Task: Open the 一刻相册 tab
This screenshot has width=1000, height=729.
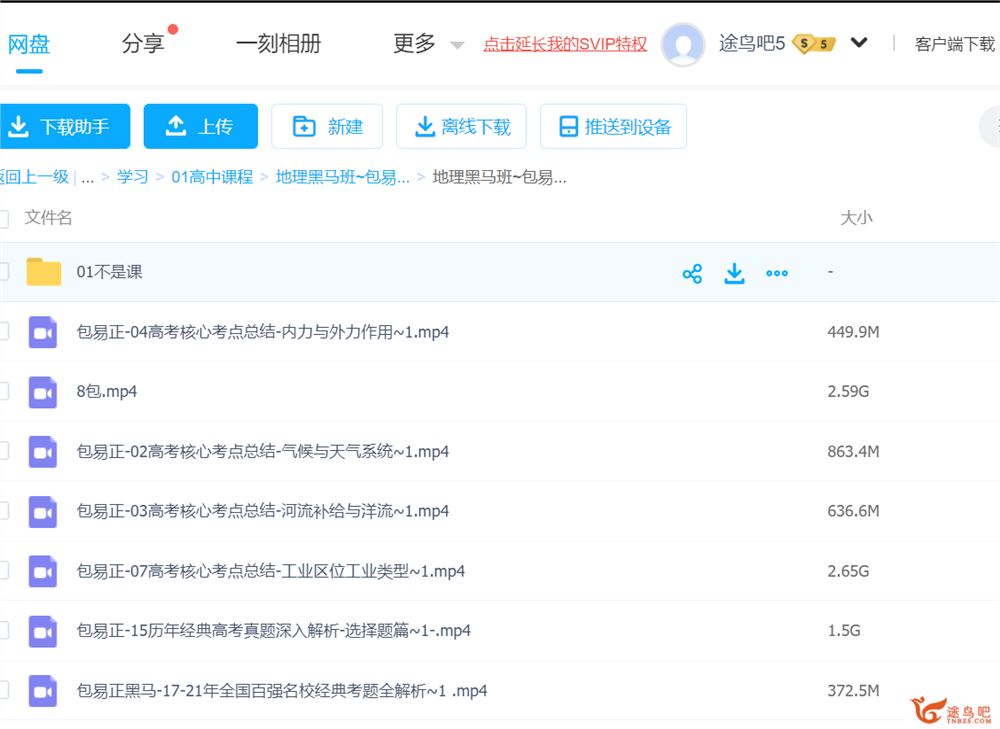Action: pyautogui.click(x=278, y=44)
